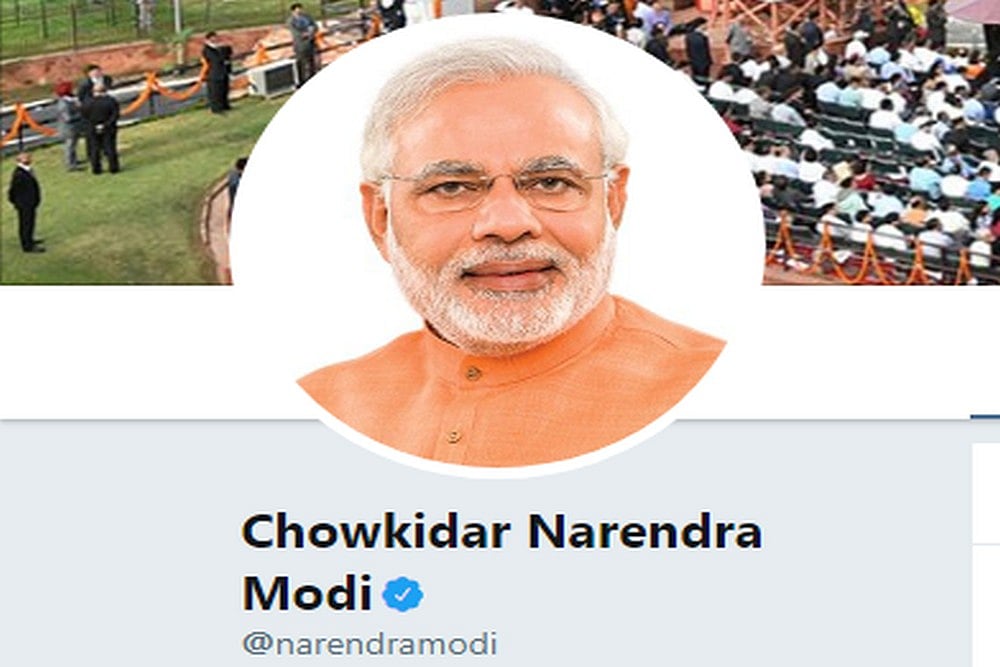Click the word Narendra in the display name

[645, 532]
